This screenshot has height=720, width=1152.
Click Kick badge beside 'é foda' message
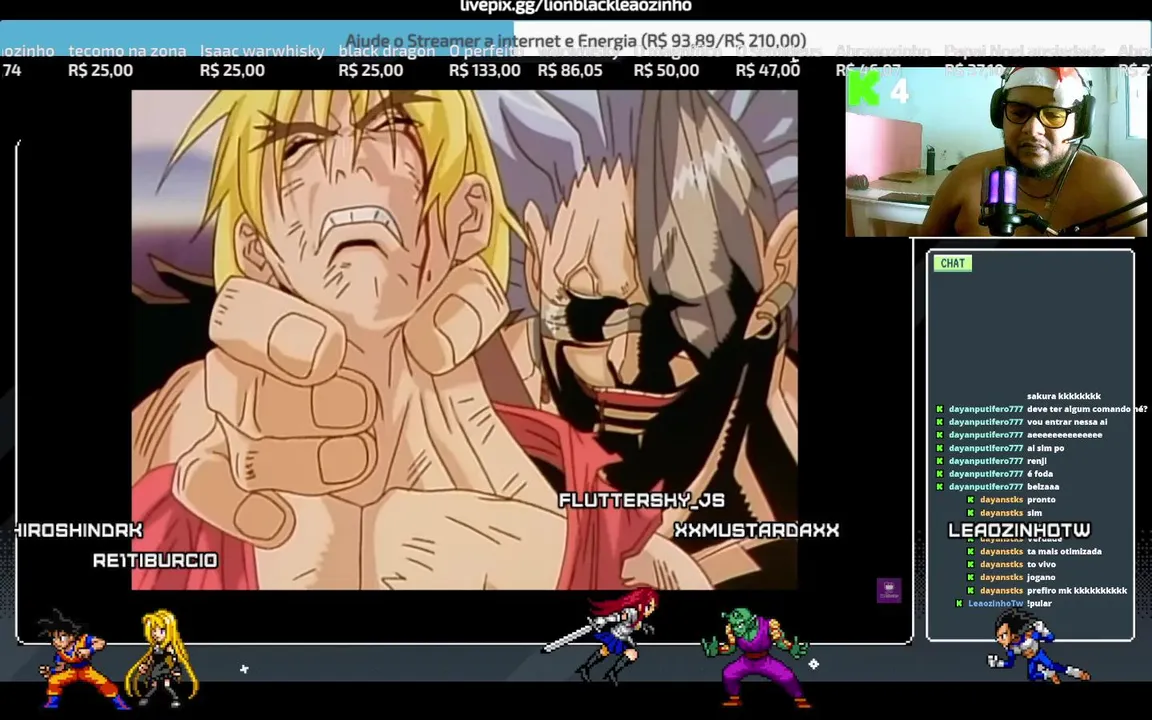(939, 474)
